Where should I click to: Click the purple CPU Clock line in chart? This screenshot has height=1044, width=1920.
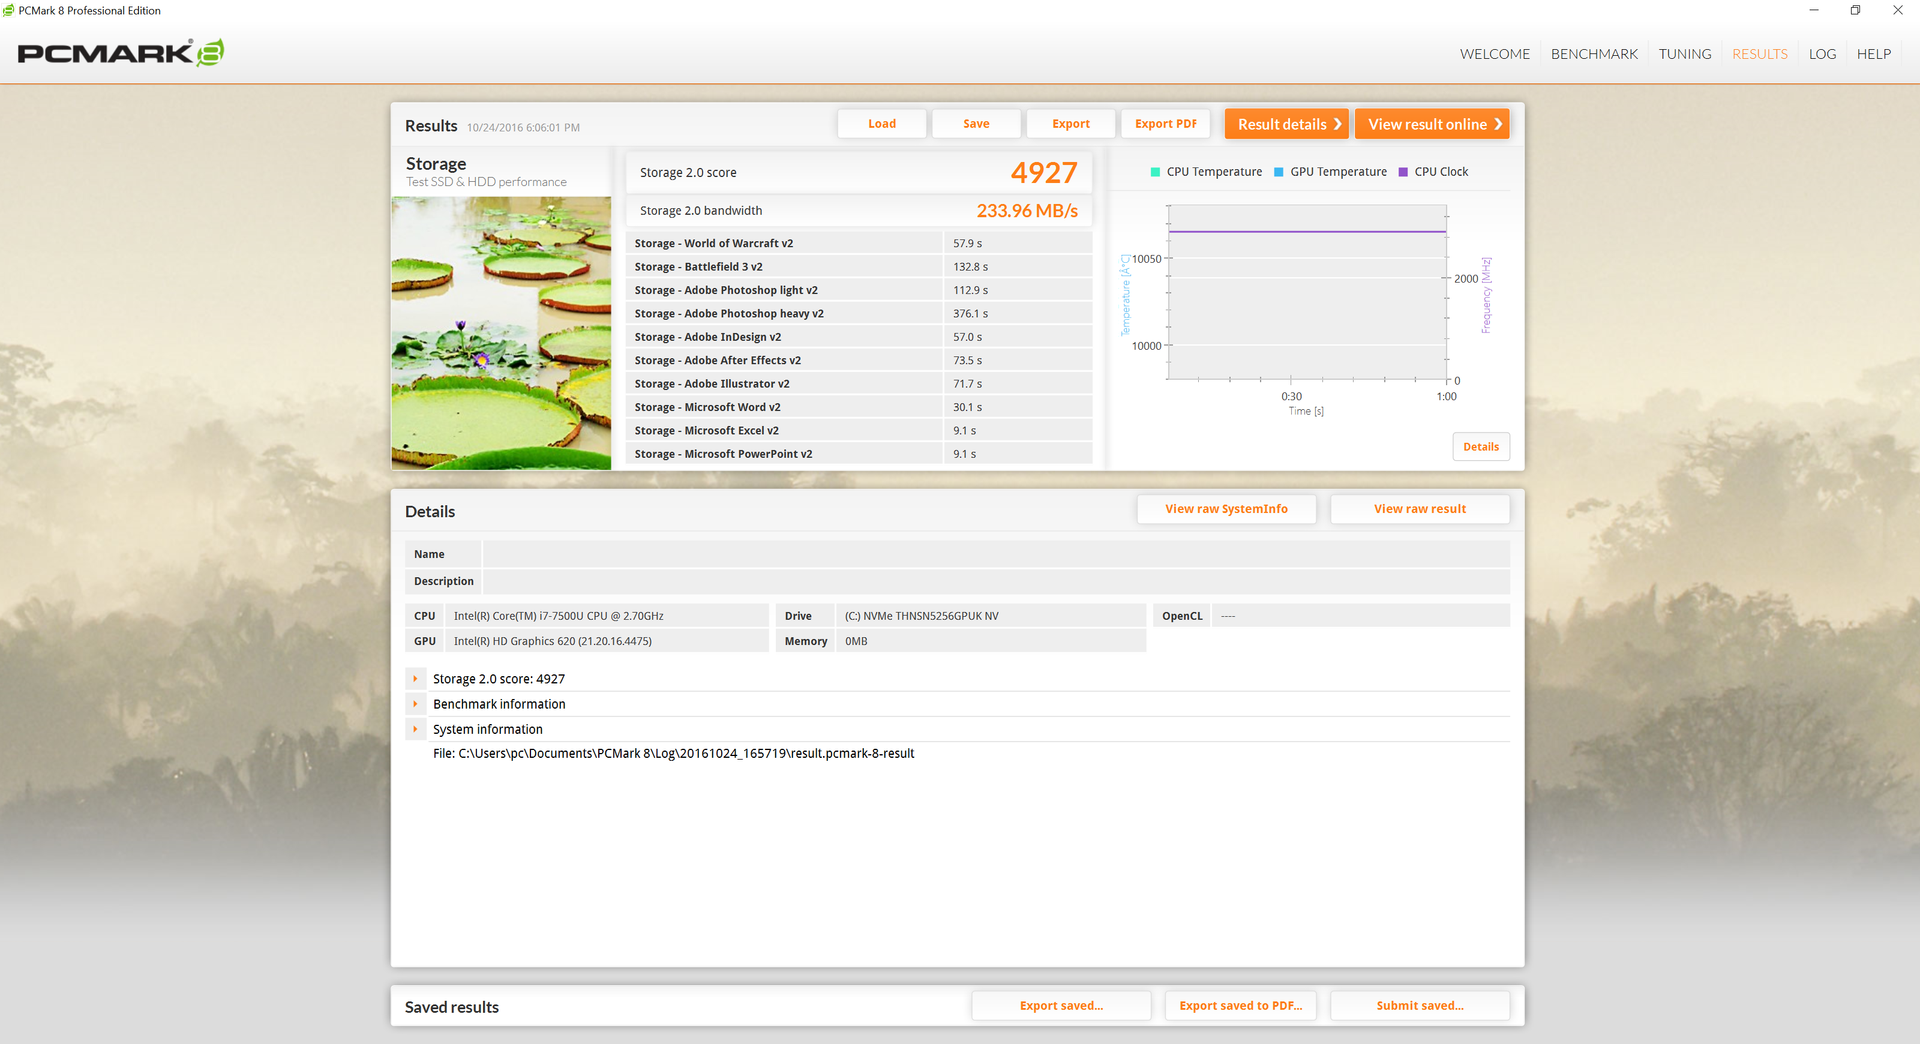pos(1307,232)
